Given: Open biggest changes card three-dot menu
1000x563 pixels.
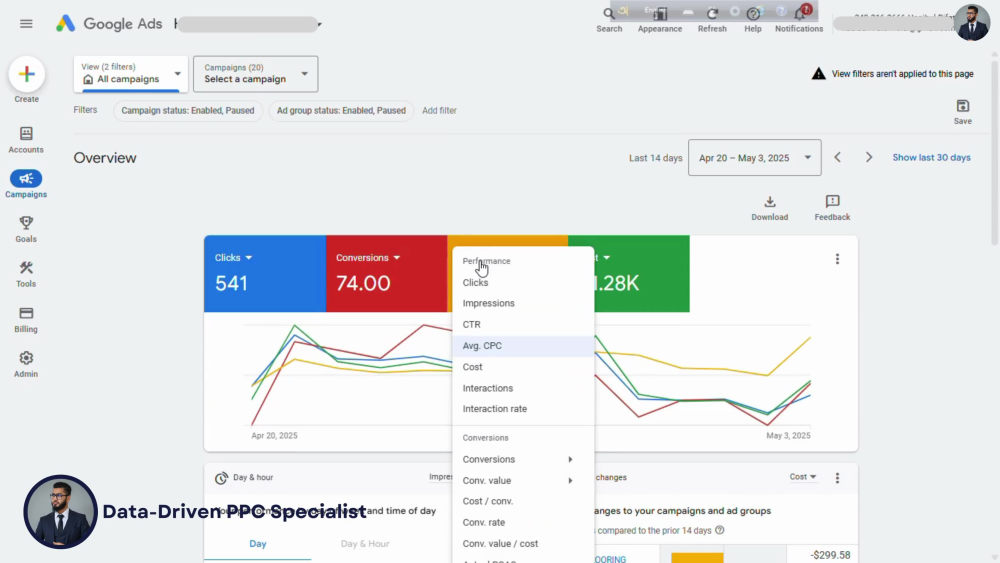Looking at the screenshot, I should point(837,478).
